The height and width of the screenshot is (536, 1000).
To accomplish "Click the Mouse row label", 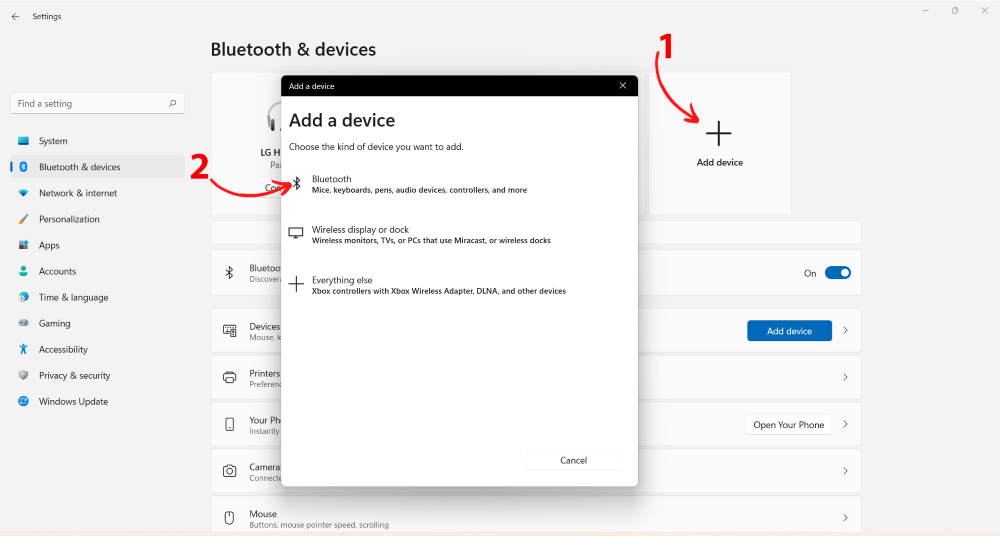I will point(263,514).
